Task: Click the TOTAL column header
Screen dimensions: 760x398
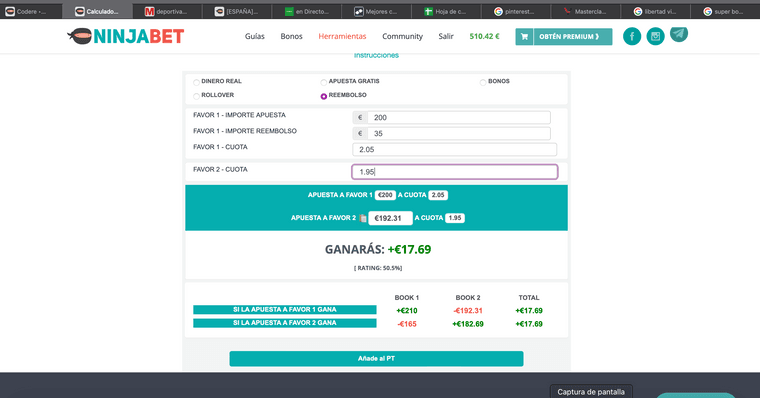Action: [529, 298]
